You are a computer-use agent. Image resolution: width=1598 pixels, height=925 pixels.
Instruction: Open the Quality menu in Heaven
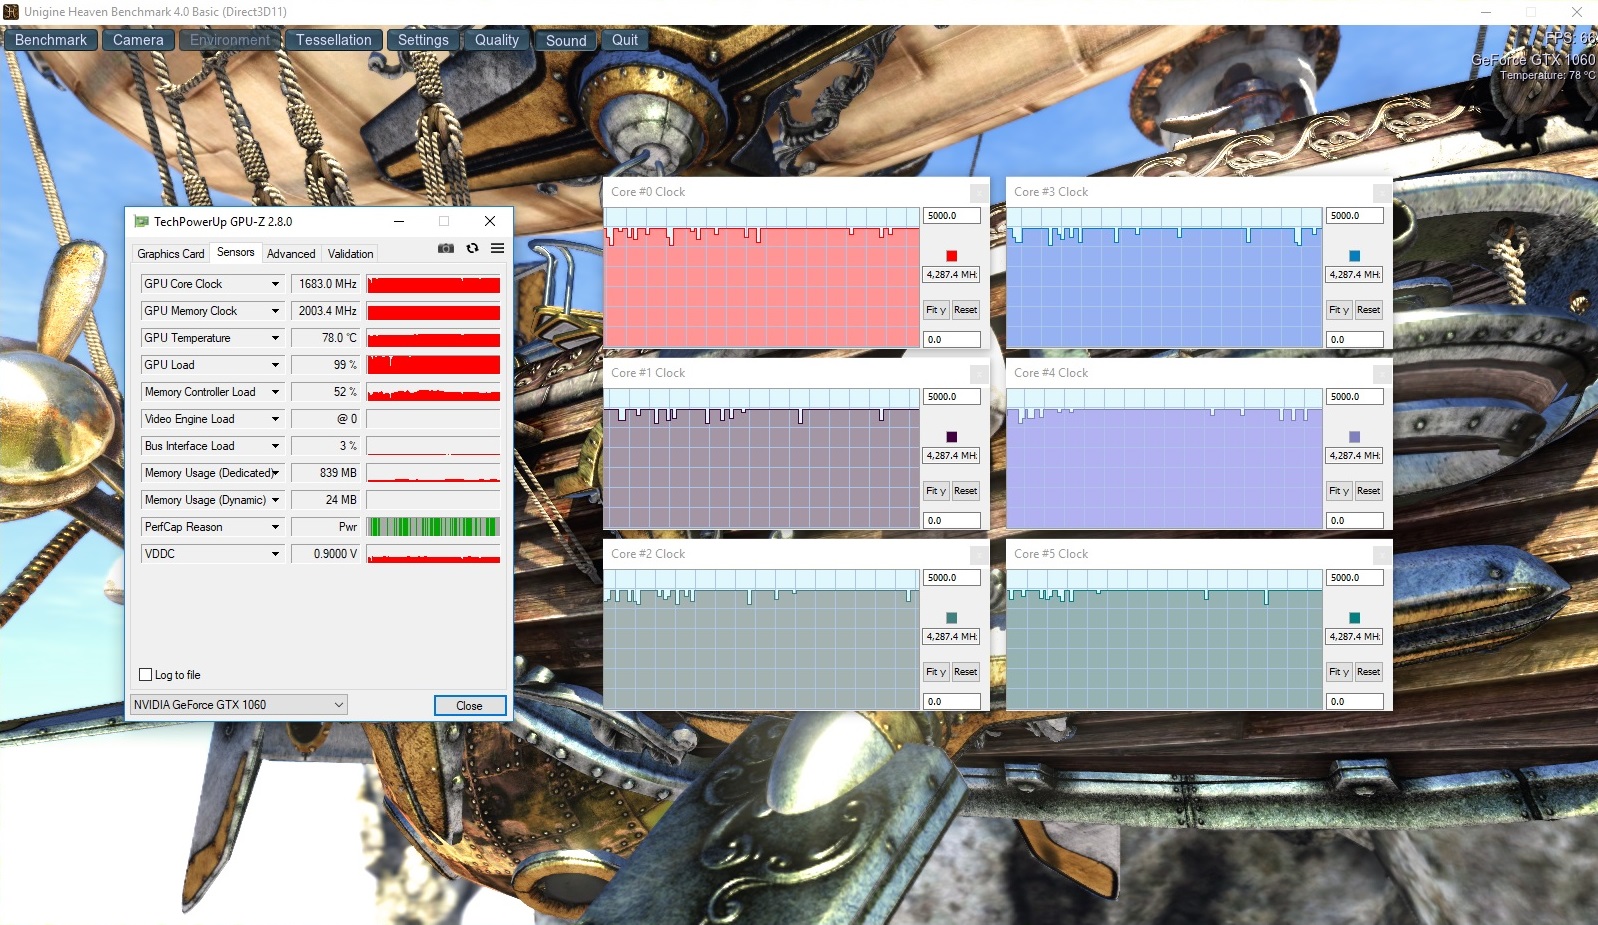click(497, 40)
